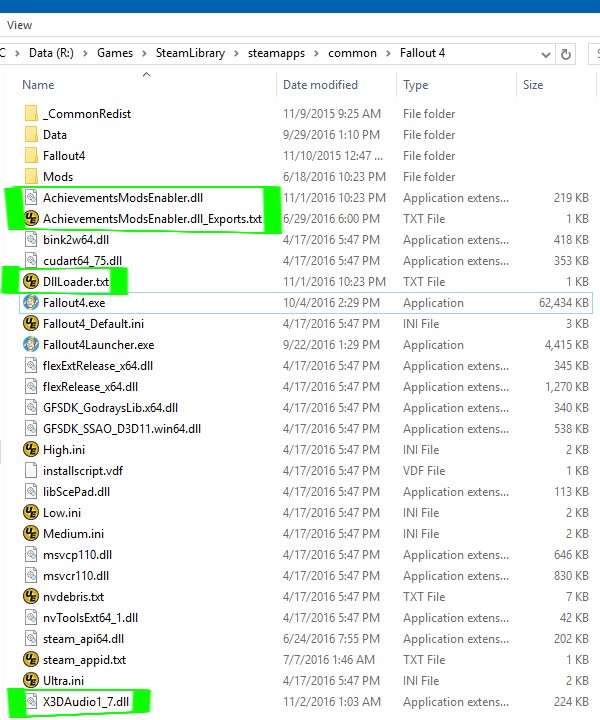Screen dimensions: 600x720
Task: Click the Fallout4.exe Vault Boy icon
Action: click(31, 302)
